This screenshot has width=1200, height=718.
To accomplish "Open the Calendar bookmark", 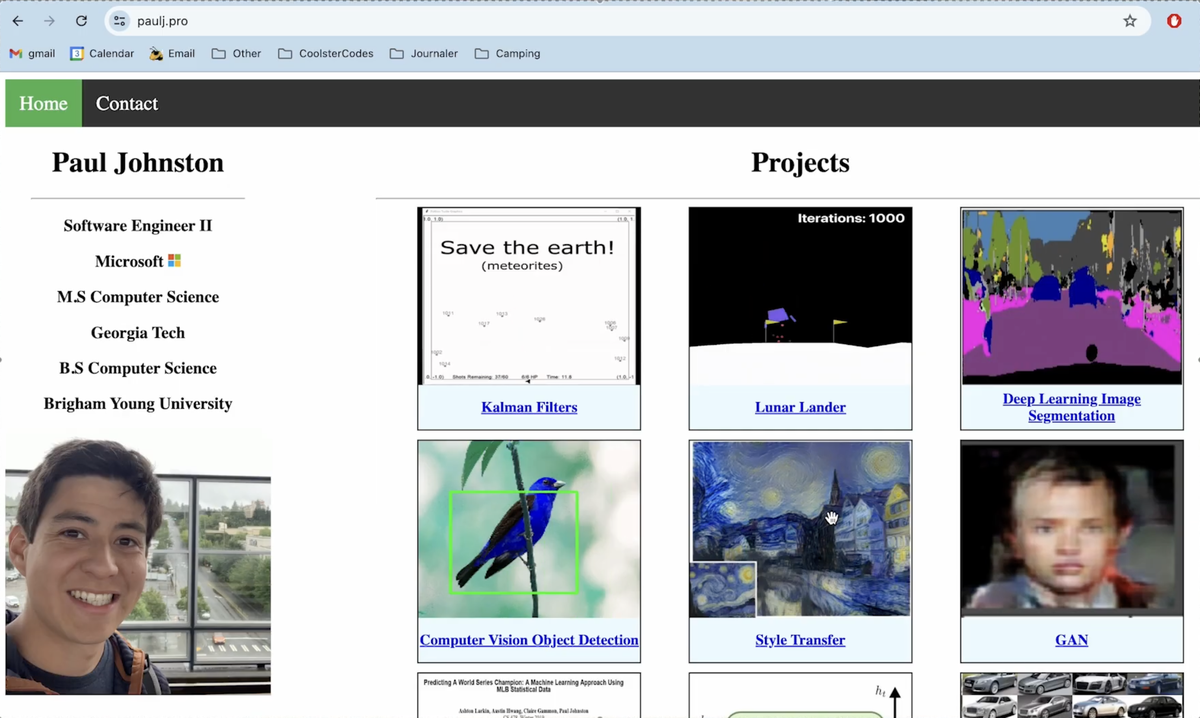I will (102, 54).
